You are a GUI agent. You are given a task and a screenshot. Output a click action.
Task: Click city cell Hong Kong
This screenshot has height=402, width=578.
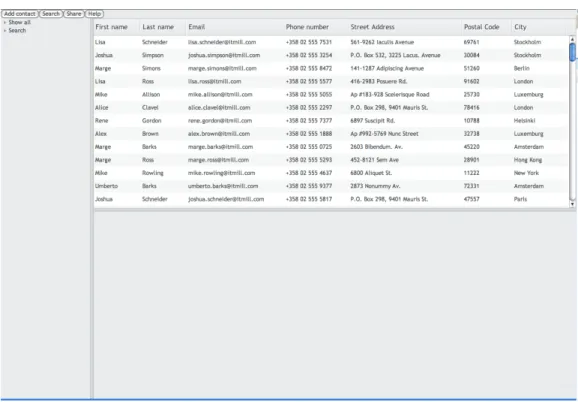(x=528, y=160)
